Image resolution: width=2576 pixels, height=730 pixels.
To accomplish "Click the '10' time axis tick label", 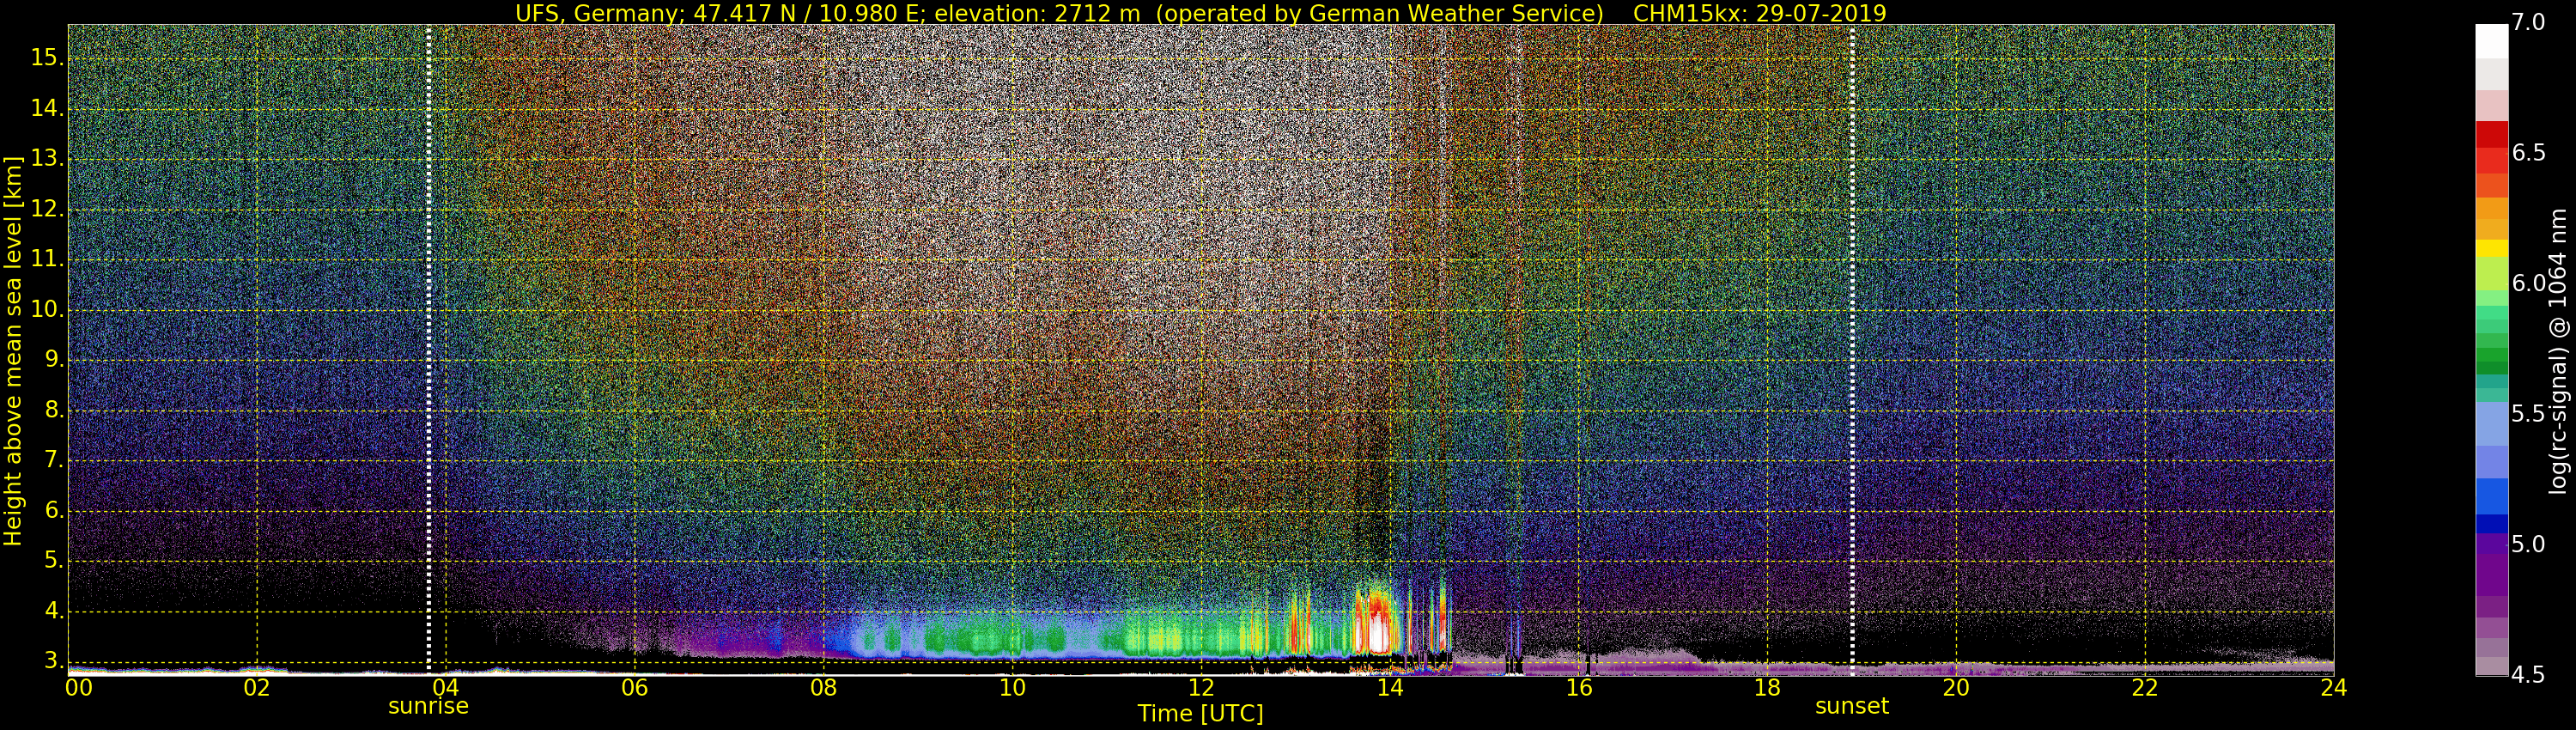I will point(1012,688).
